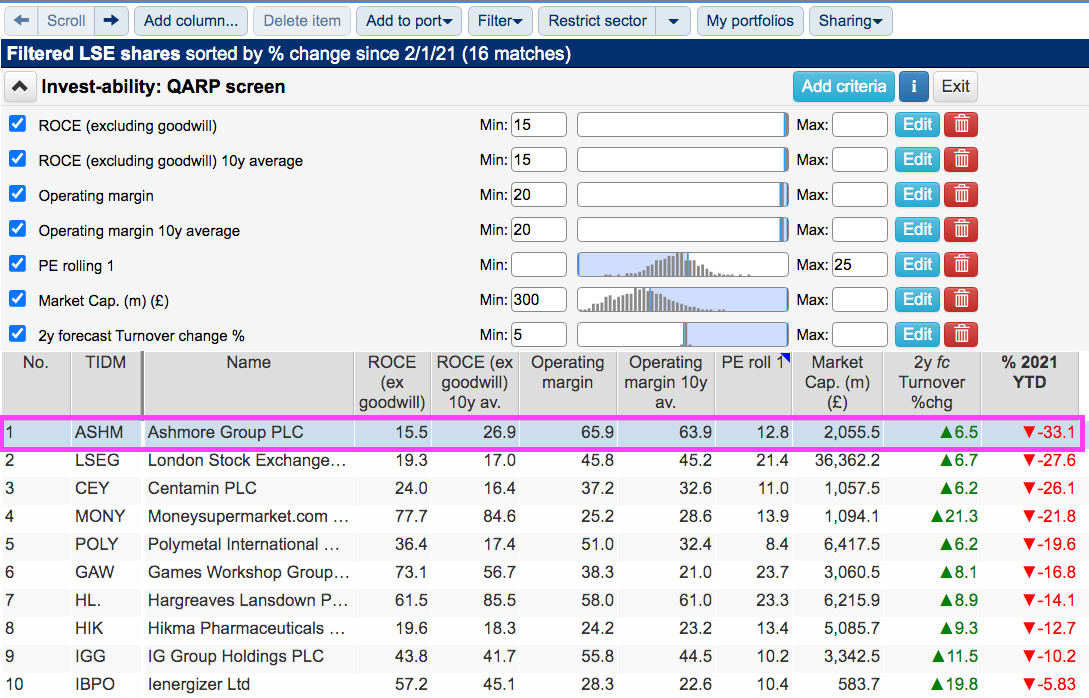Exit the QARP screen

pyautogui.click(x=956, y=86)
